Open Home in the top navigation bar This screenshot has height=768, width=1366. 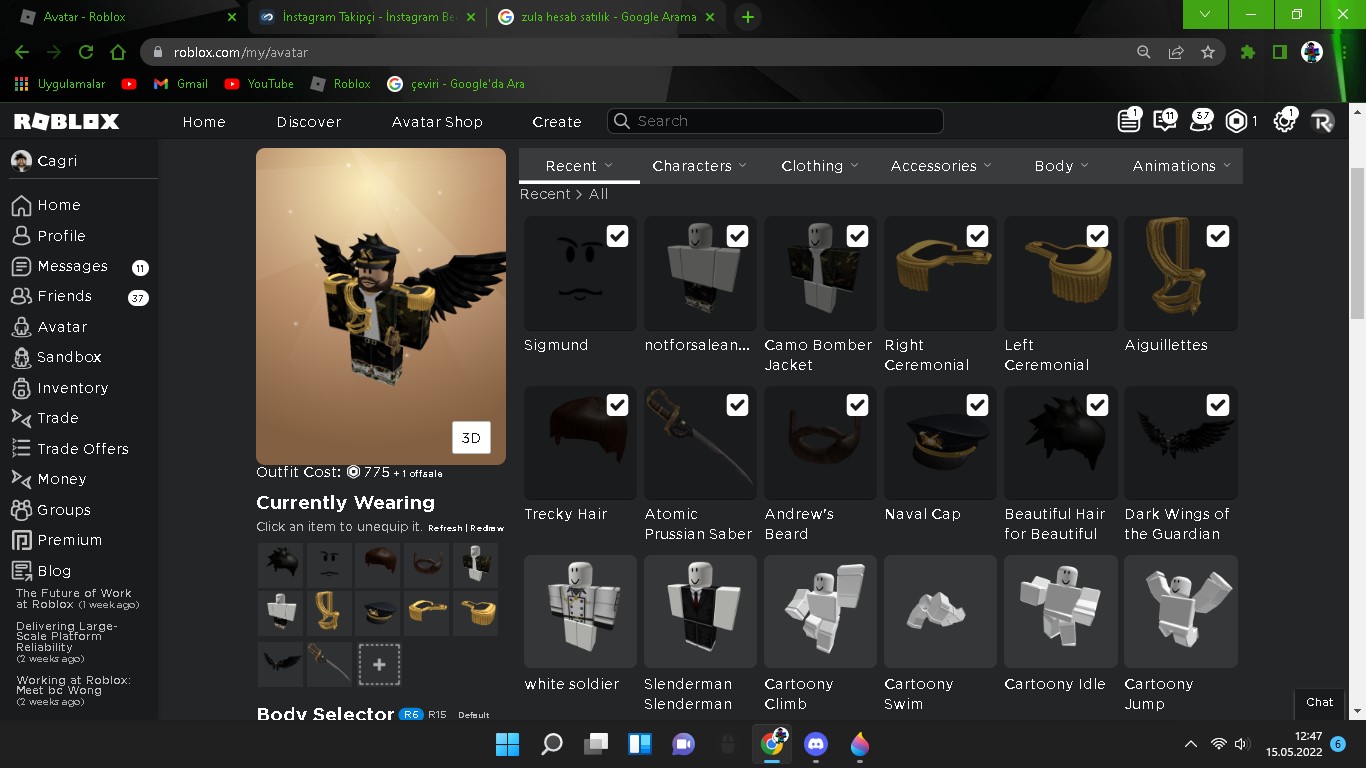coord(204,122)
